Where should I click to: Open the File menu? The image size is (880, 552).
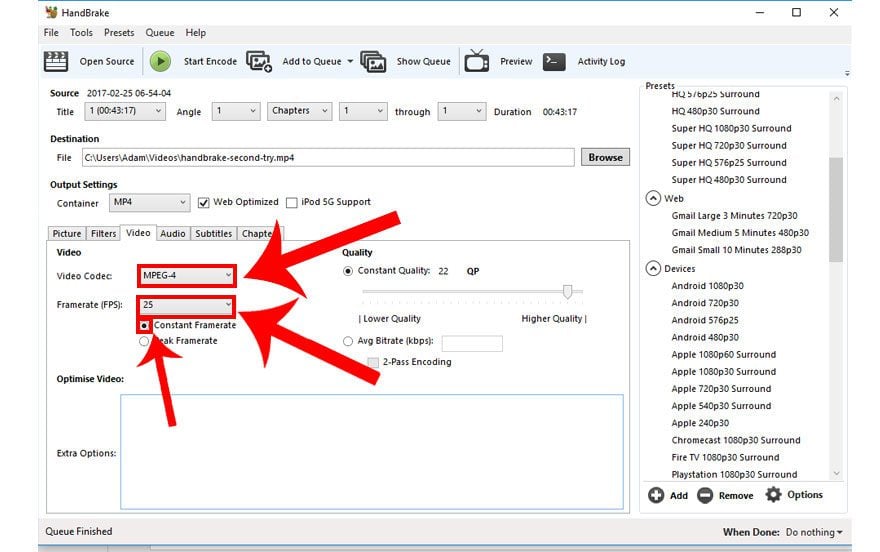click(x=51, y=33)
